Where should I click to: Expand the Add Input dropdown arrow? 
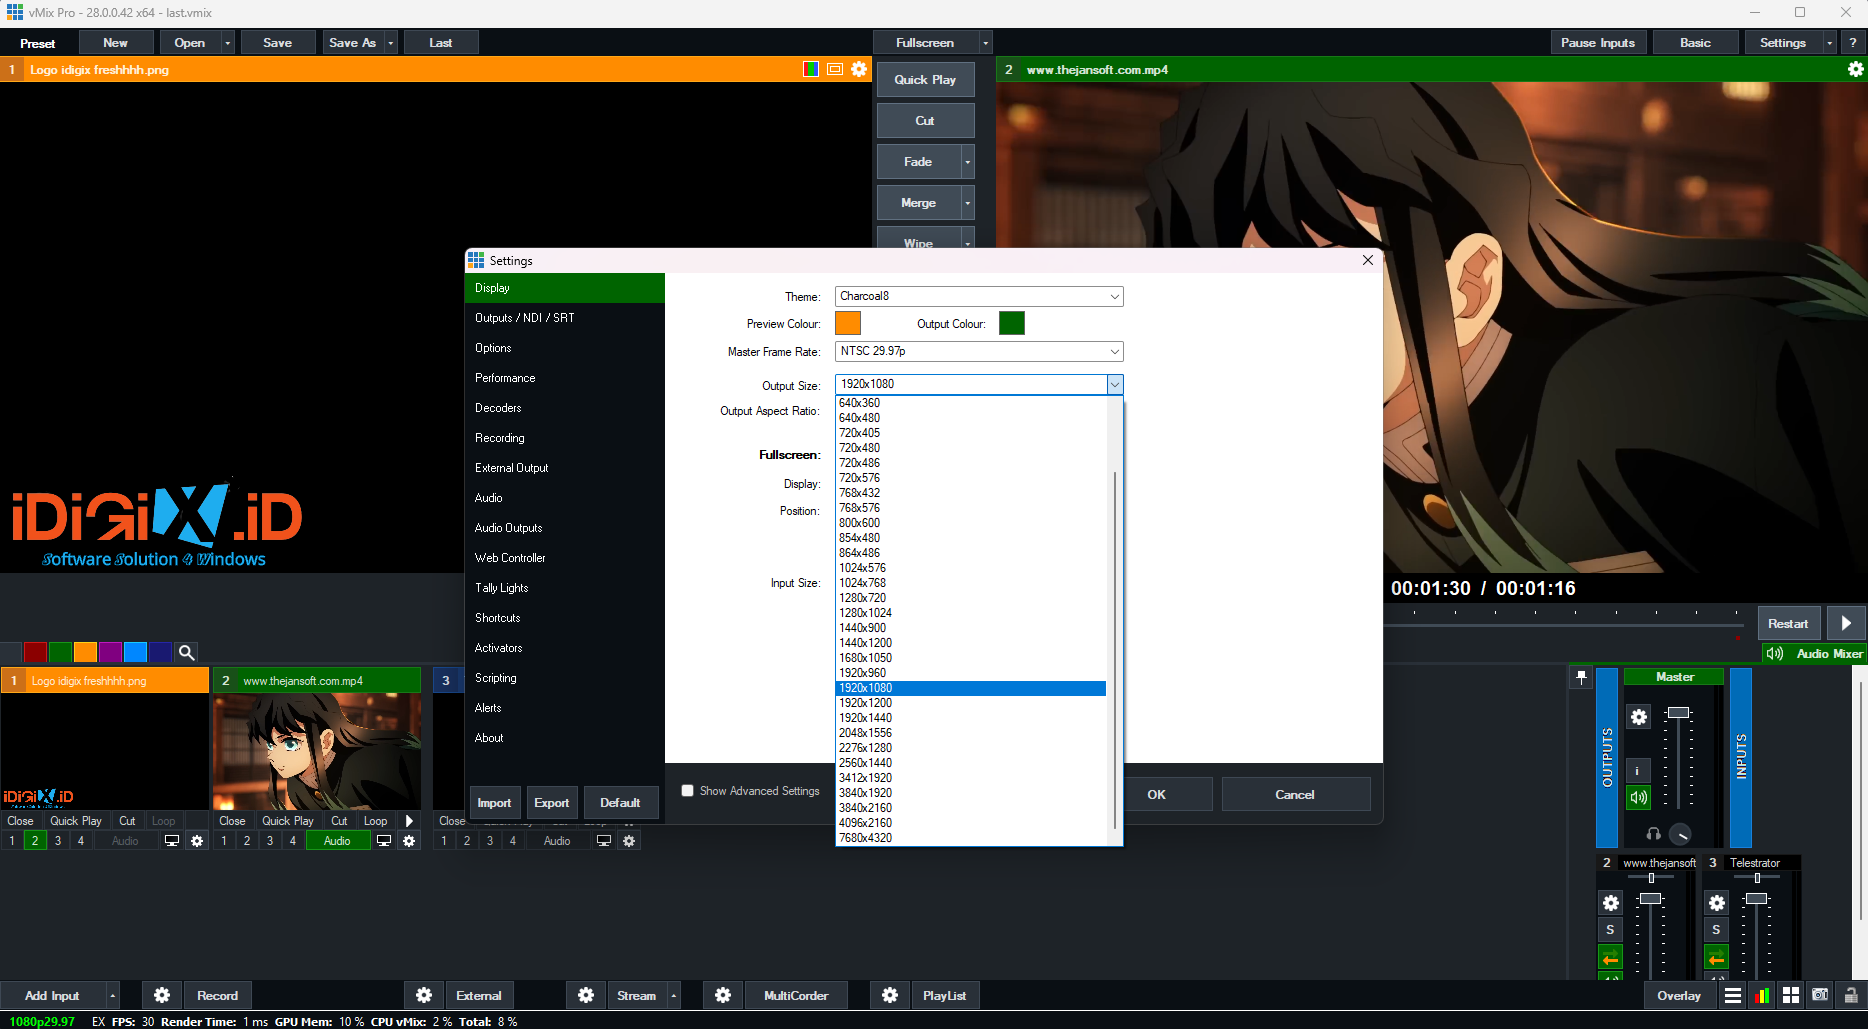point(112,995)
